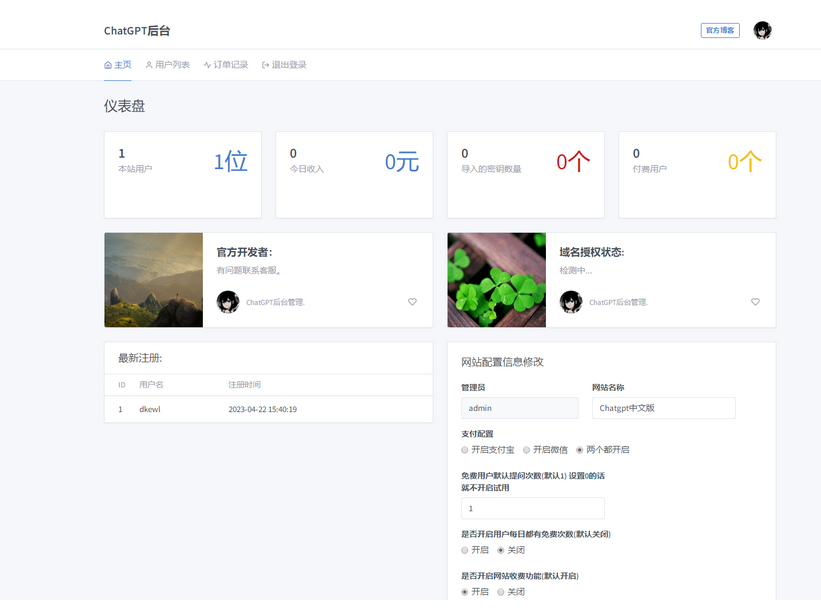The image size is (821, 611).
Task: Click the 仪表盘 page heading
Action: coord(124,106)
